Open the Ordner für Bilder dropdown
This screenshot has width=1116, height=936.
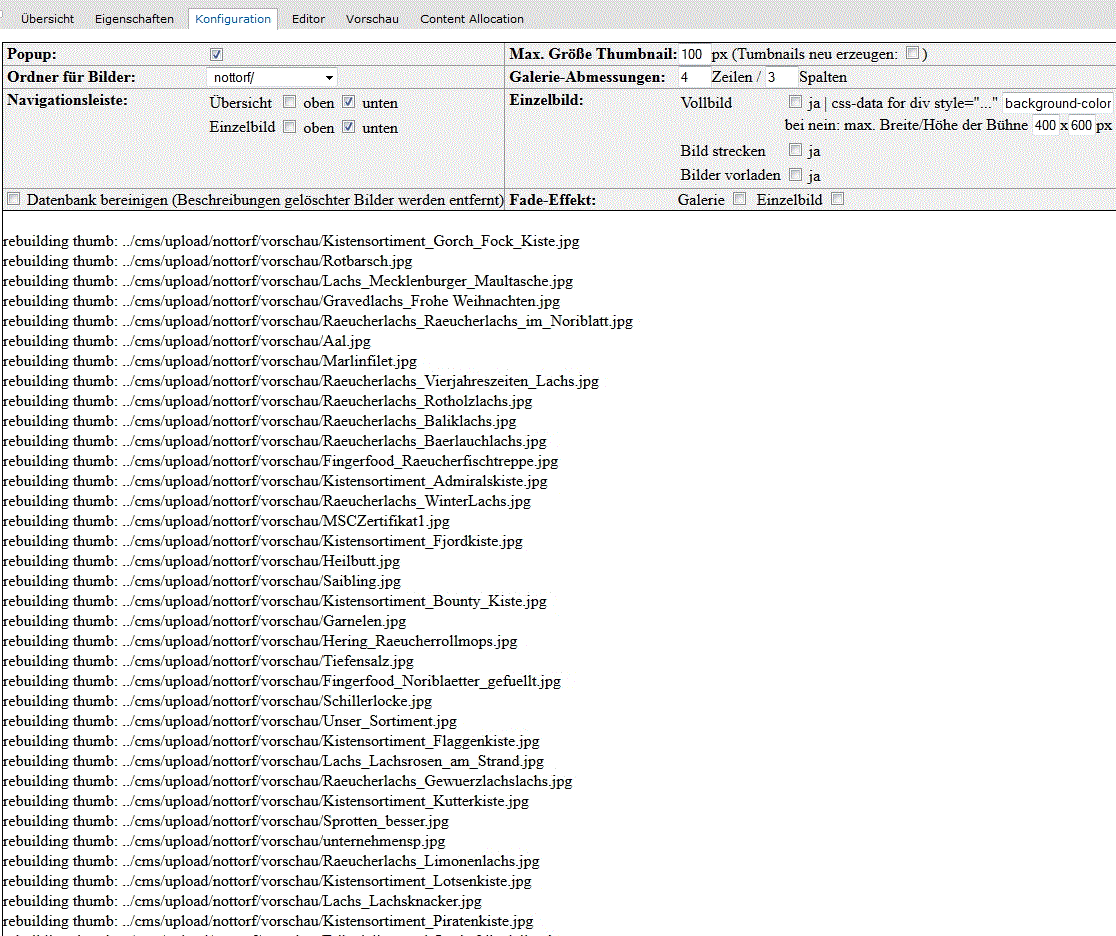pyautogui.click(x=272, y=78)
